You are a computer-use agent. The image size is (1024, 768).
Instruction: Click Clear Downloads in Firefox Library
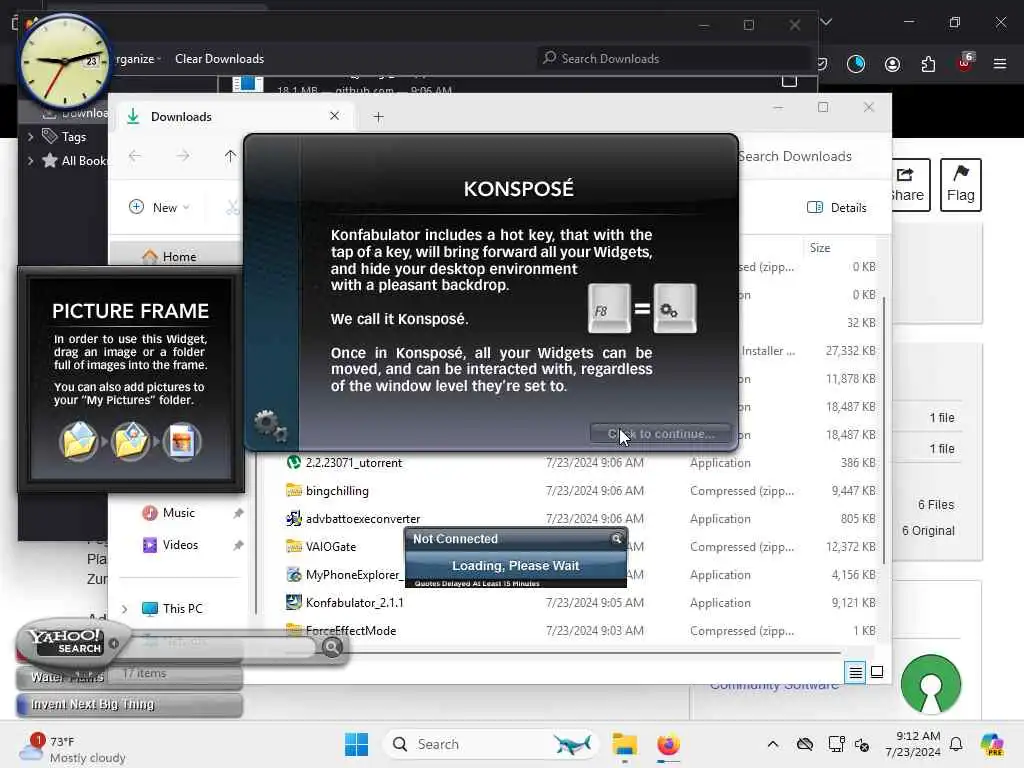click(219, 59)
